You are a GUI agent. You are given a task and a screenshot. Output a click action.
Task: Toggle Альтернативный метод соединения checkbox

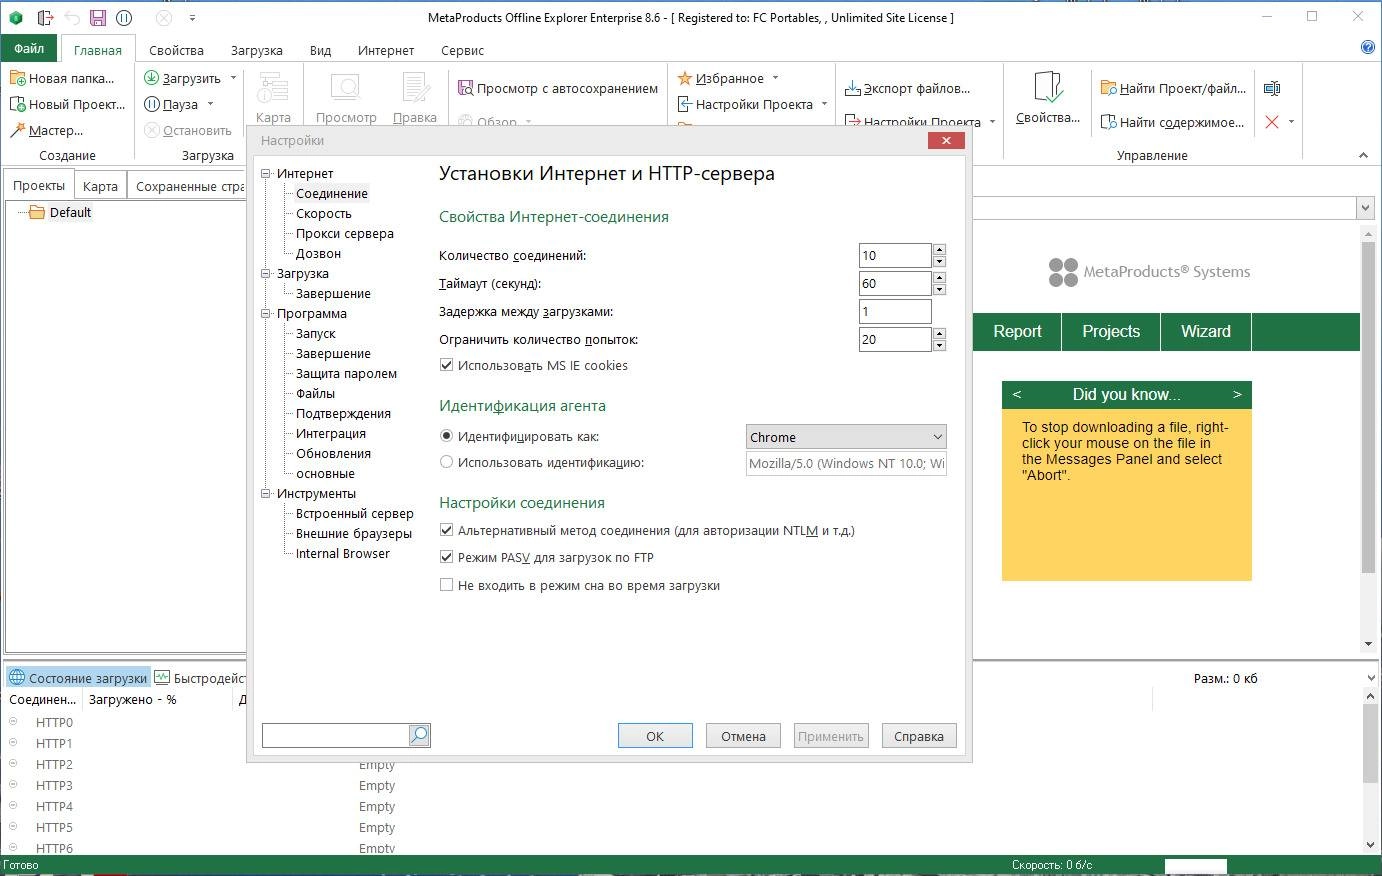[x=446, y=530]
